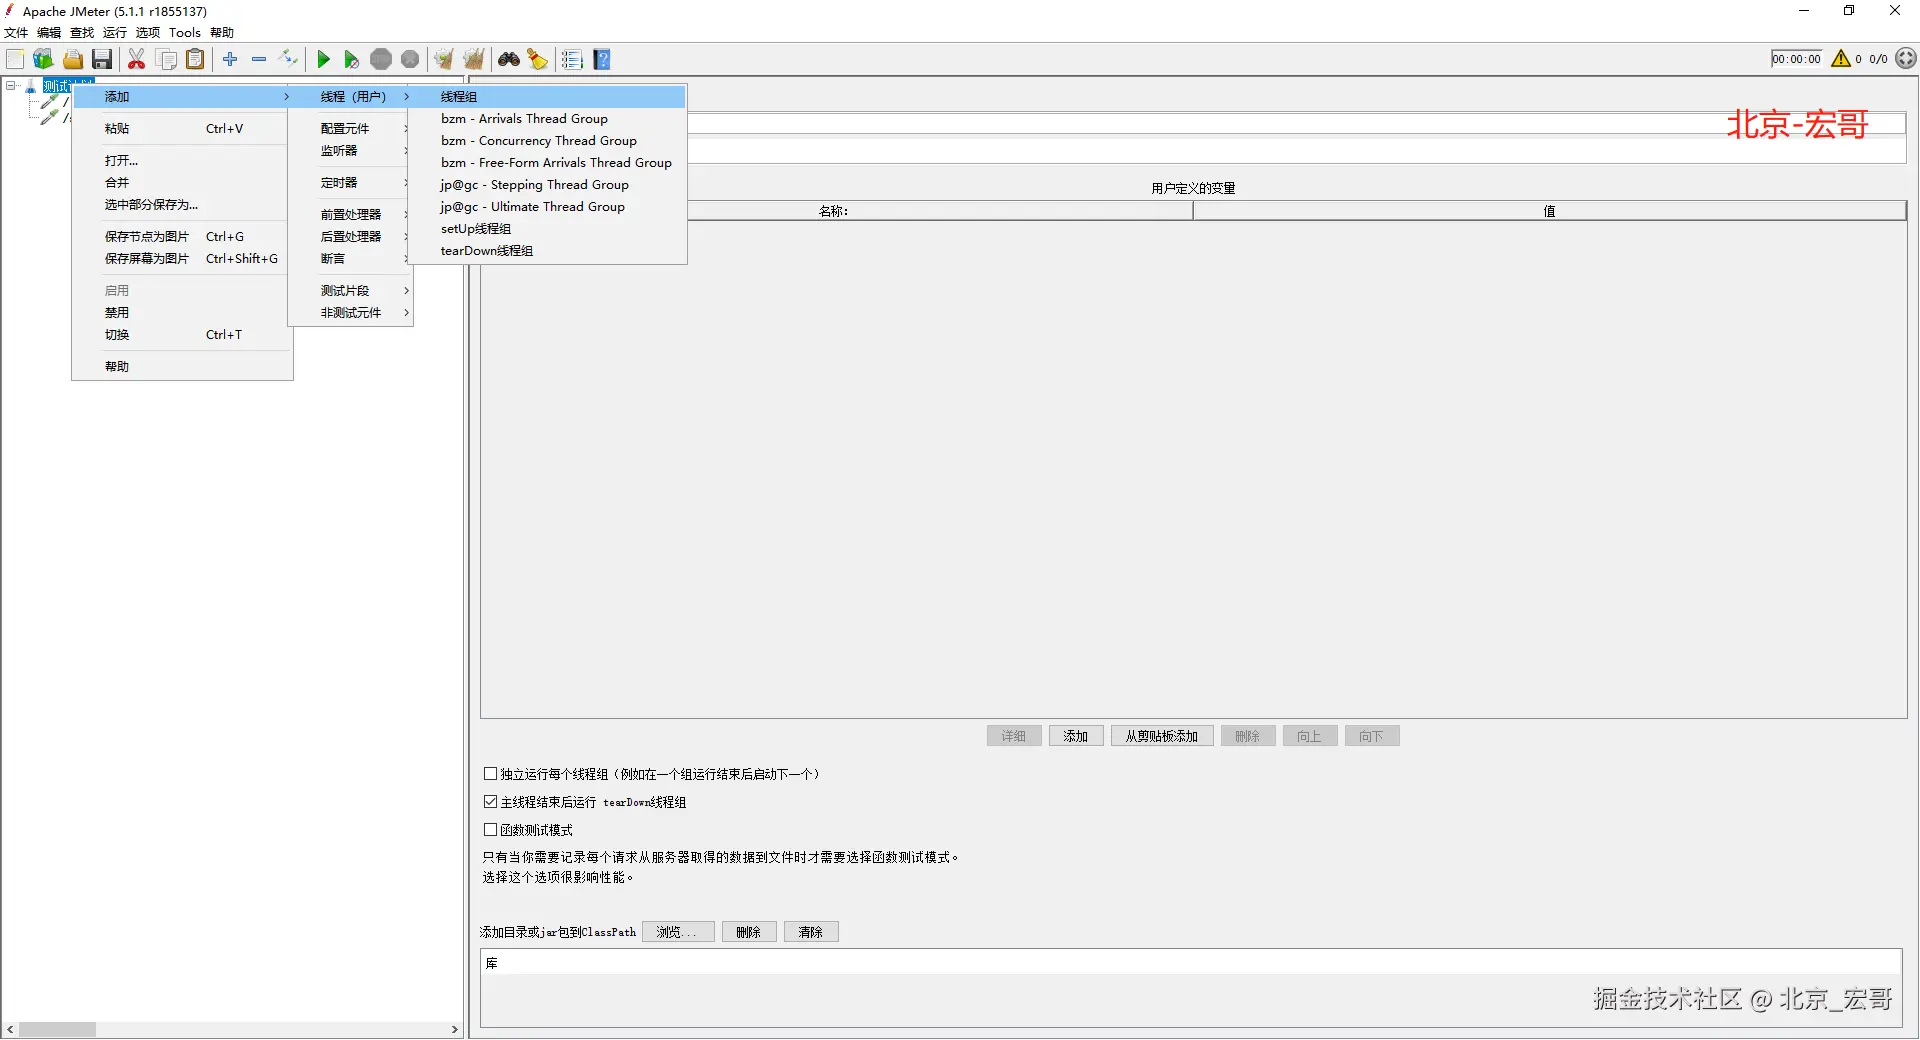
Task: Click 打开... in the context menu
Action: click(x=182, y=161)
